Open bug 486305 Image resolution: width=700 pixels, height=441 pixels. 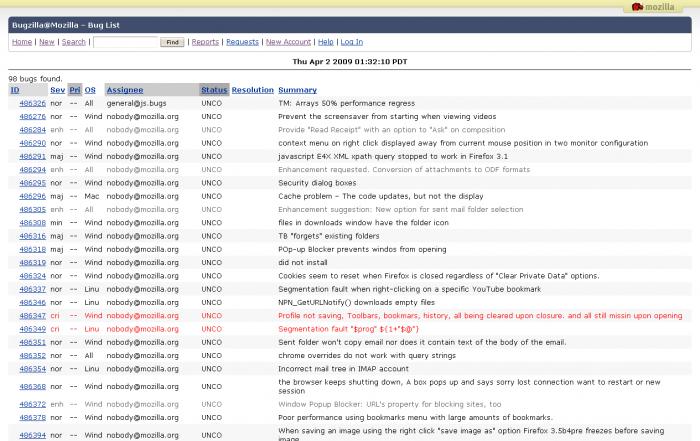point(33,210)
